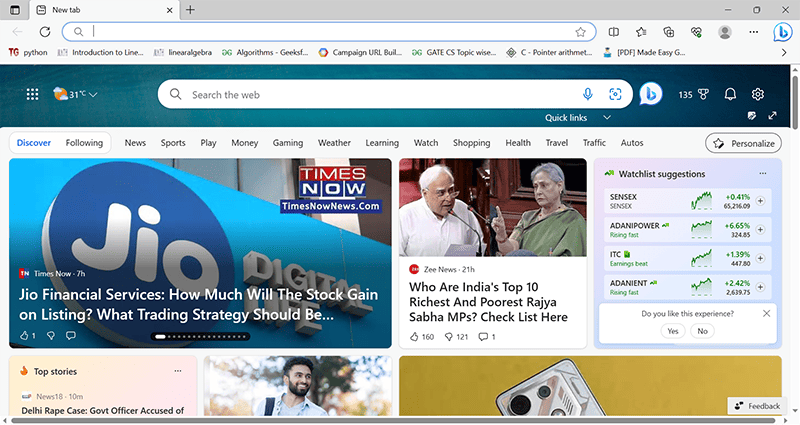800x425 pixels.
Task: Click the edit background icon
Action: (752, 116)
